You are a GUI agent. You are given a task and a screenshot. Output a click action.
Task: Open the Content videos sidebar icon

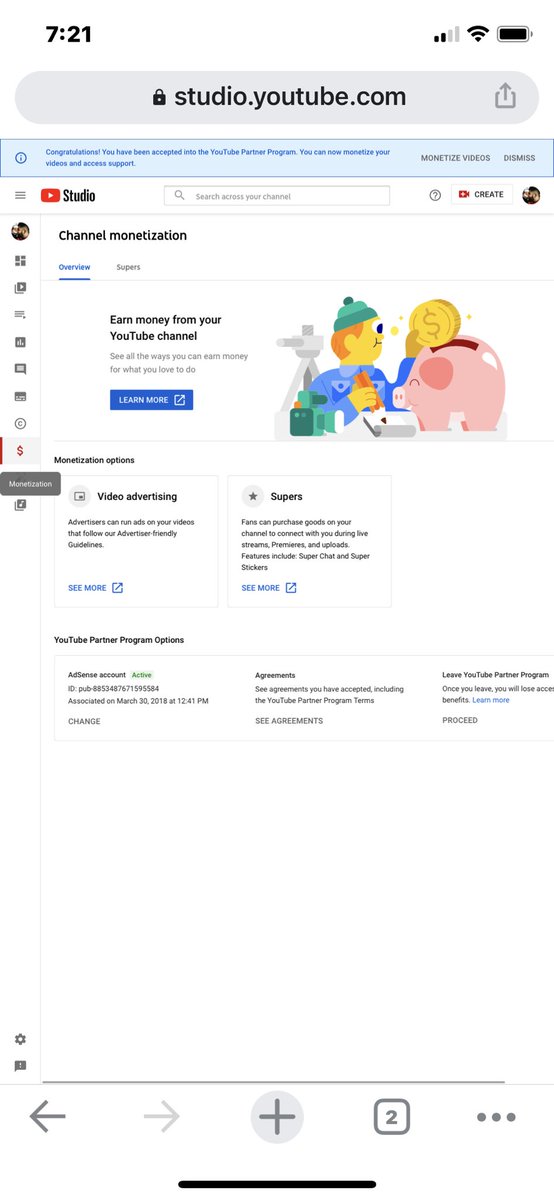point(20,288)
